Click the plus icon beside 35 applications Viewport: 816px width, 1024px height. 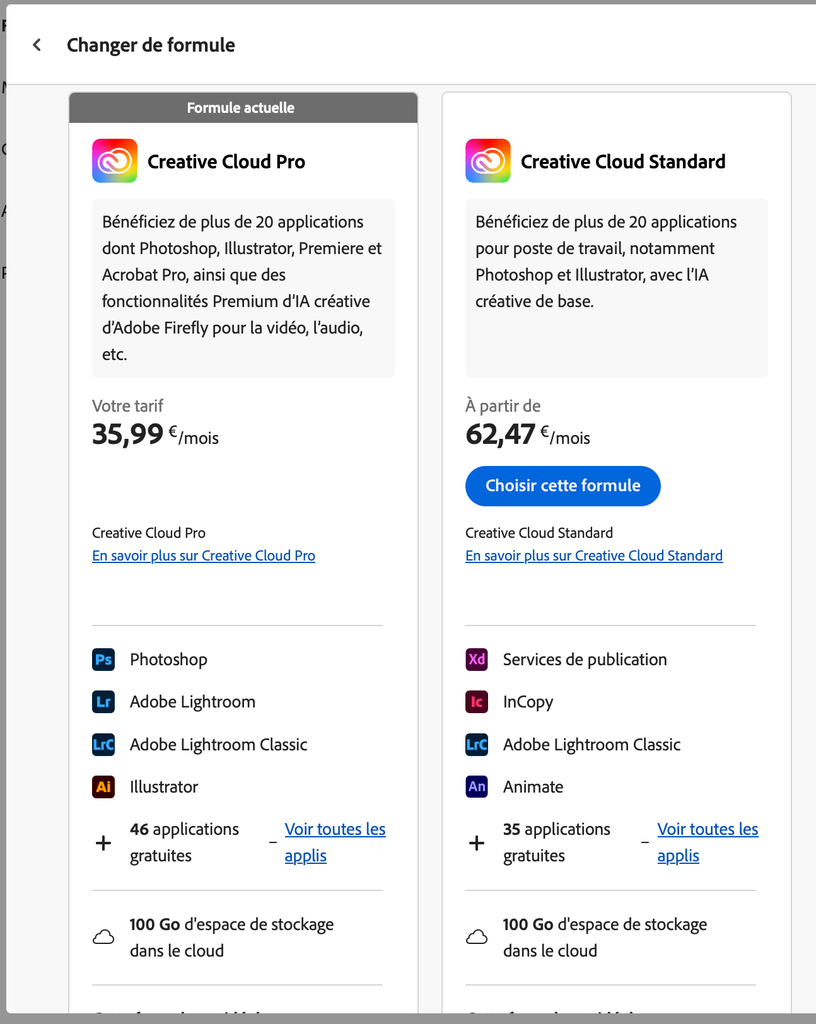click(477, 843)
